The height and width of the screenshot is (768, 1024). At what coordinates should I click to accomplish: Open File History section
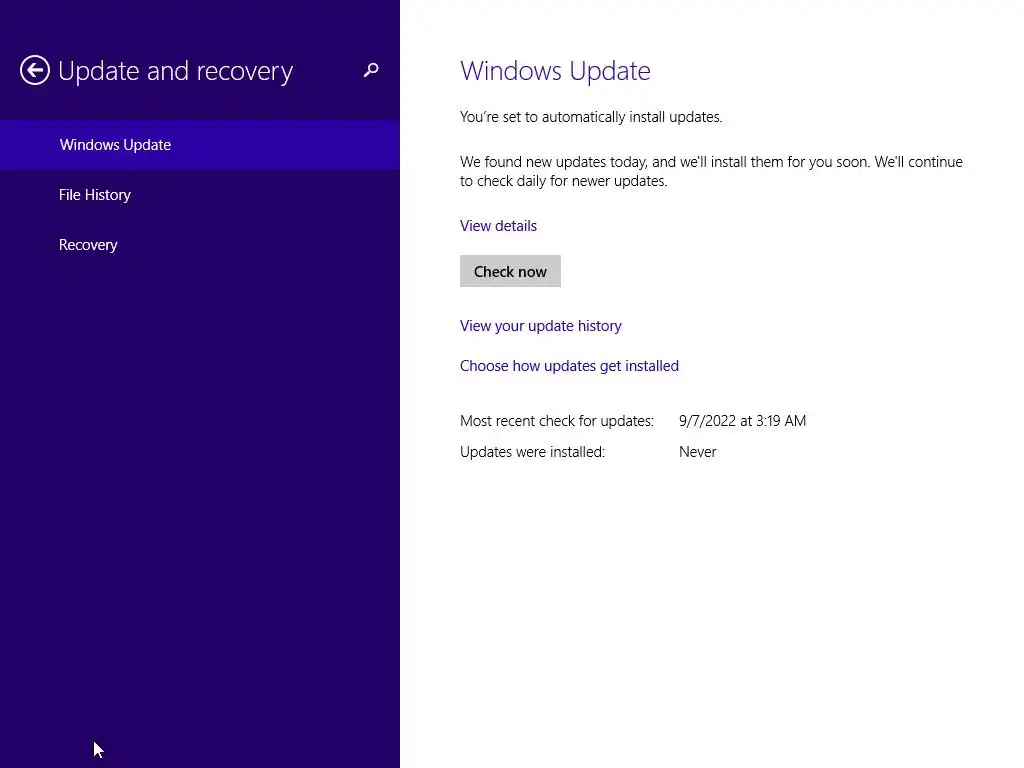tap(200, 195)
